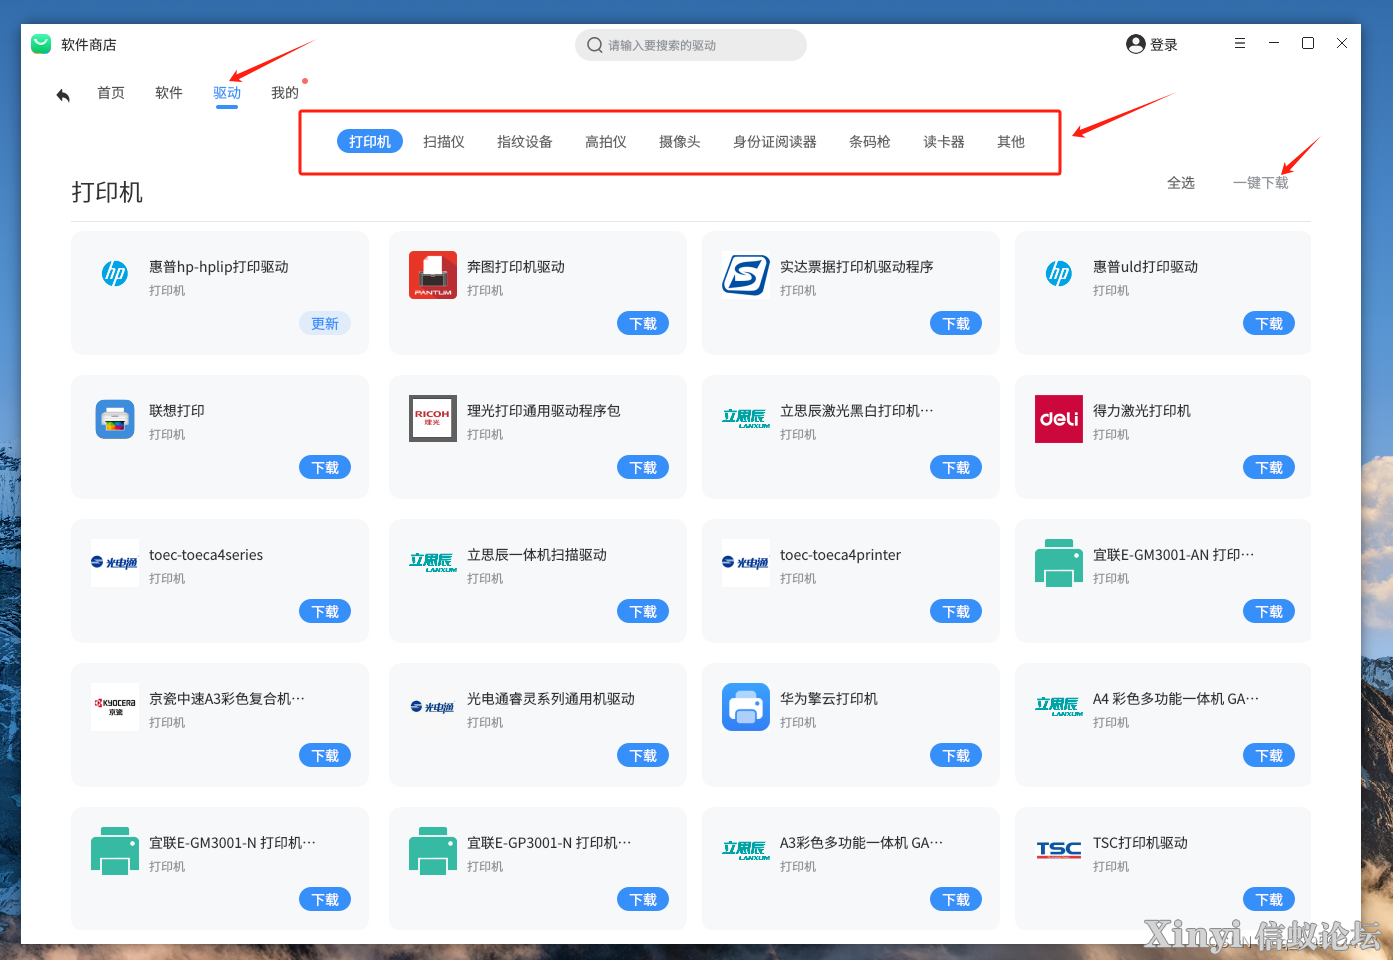Click the 宜联E-GM3001-AN printer icon
This screenshot has height=960, width=1393.
tap(1059, 563)
